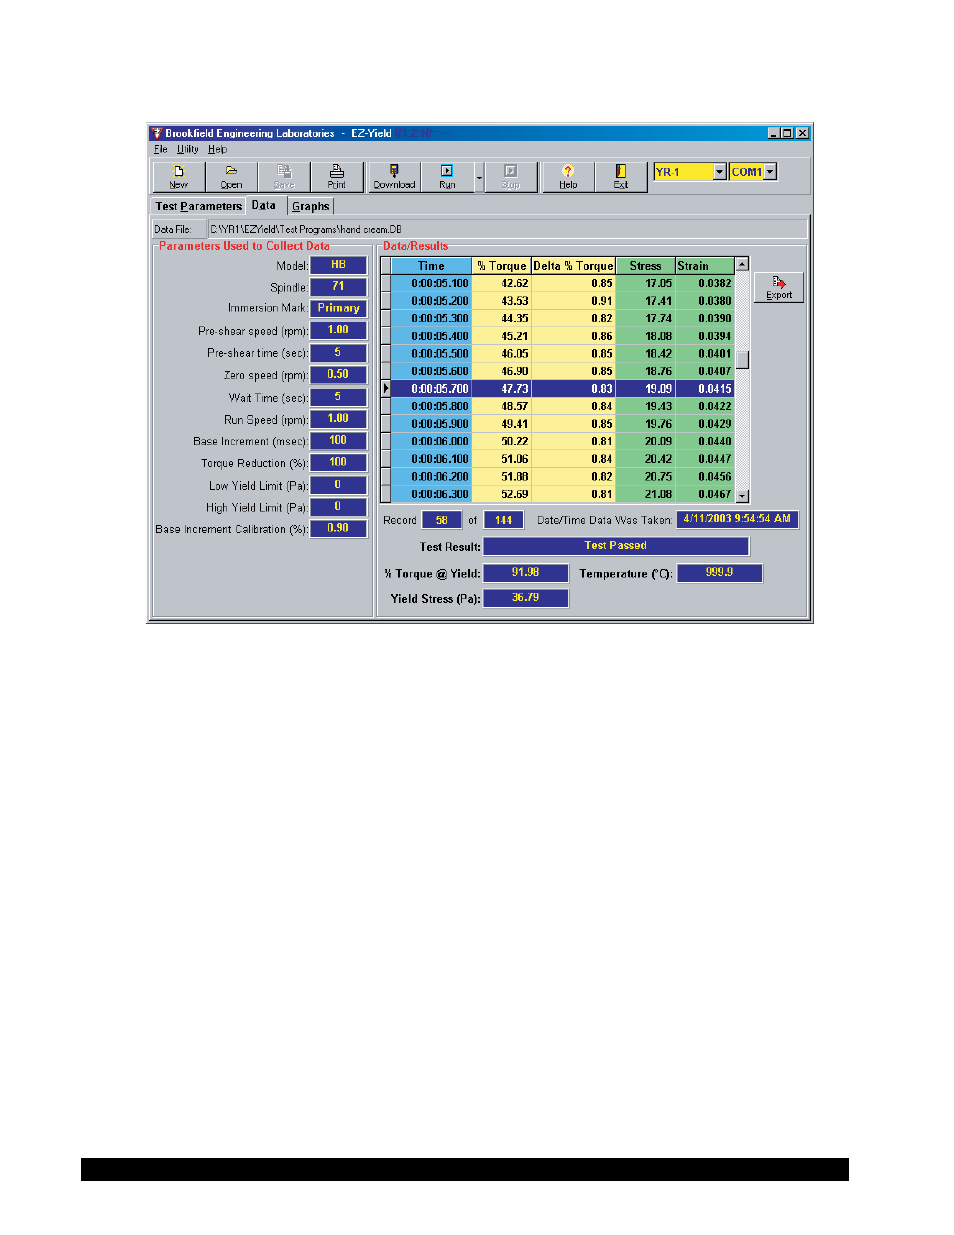954x1235 pixels.
Task: Click the Run test toolbar icon
Action: coord(447,177)
